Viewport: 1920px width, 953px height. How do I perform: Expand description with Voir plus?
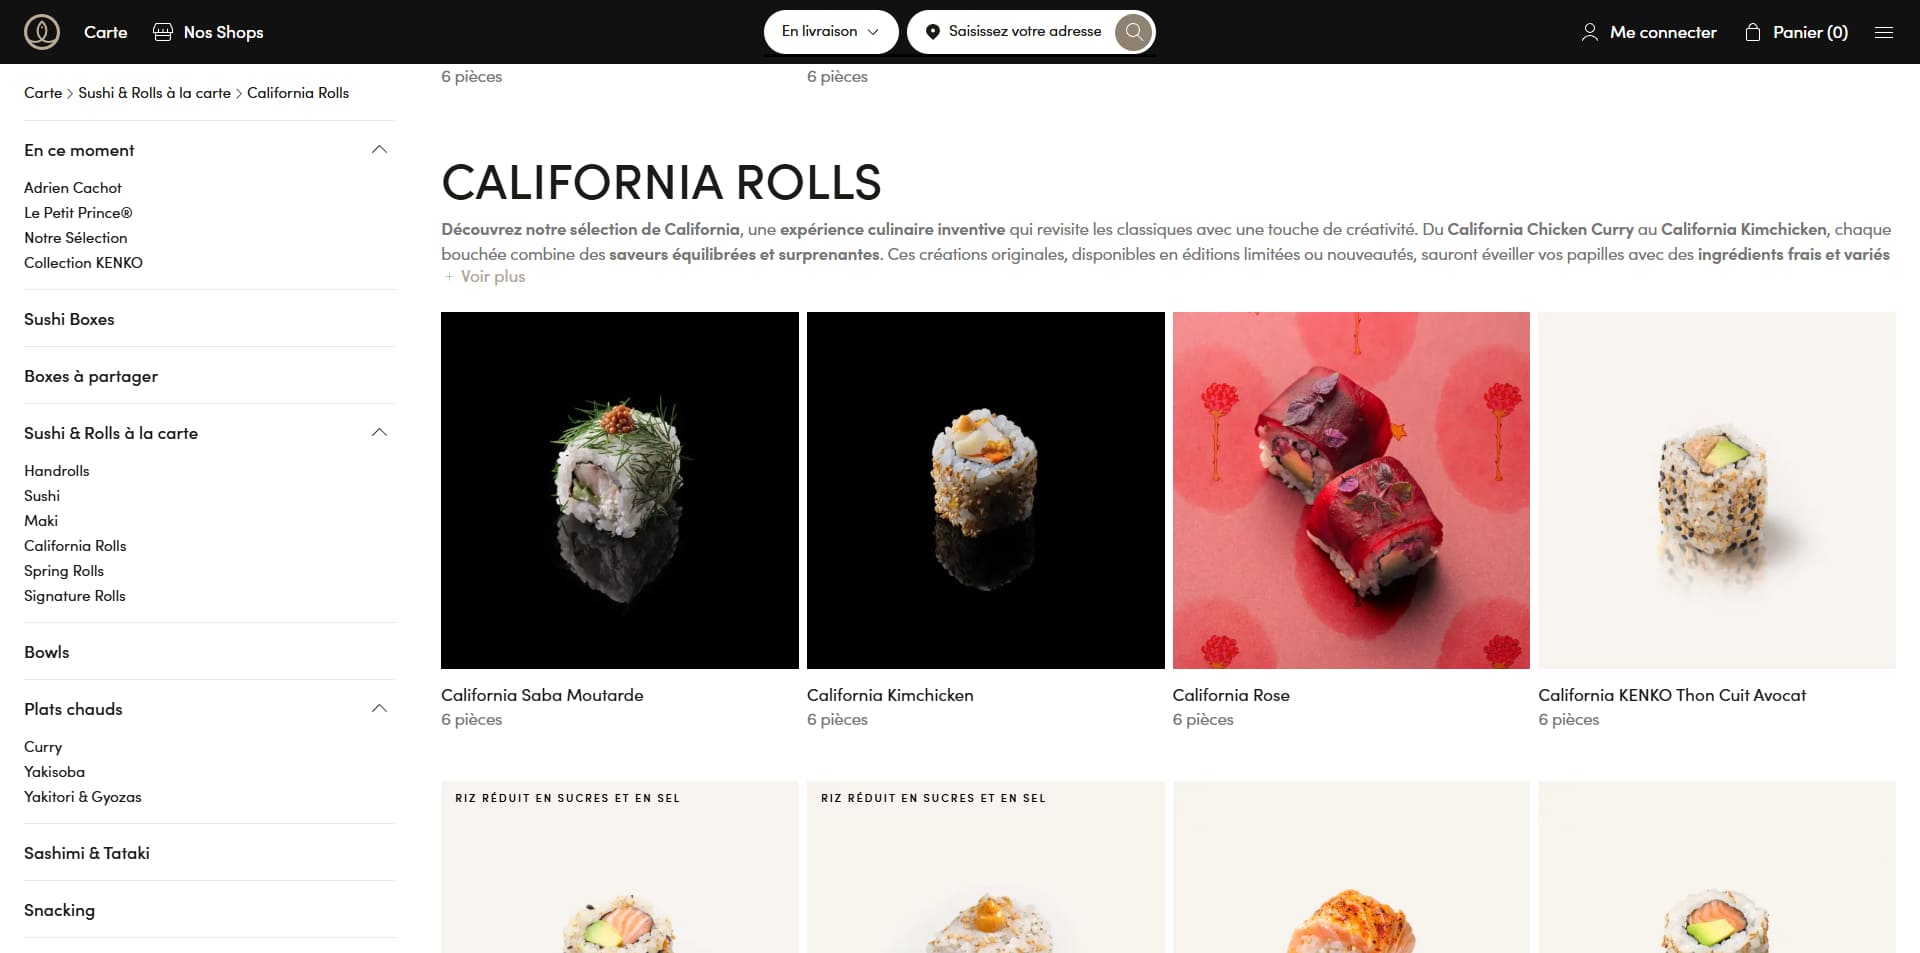(x=485, y=277)
